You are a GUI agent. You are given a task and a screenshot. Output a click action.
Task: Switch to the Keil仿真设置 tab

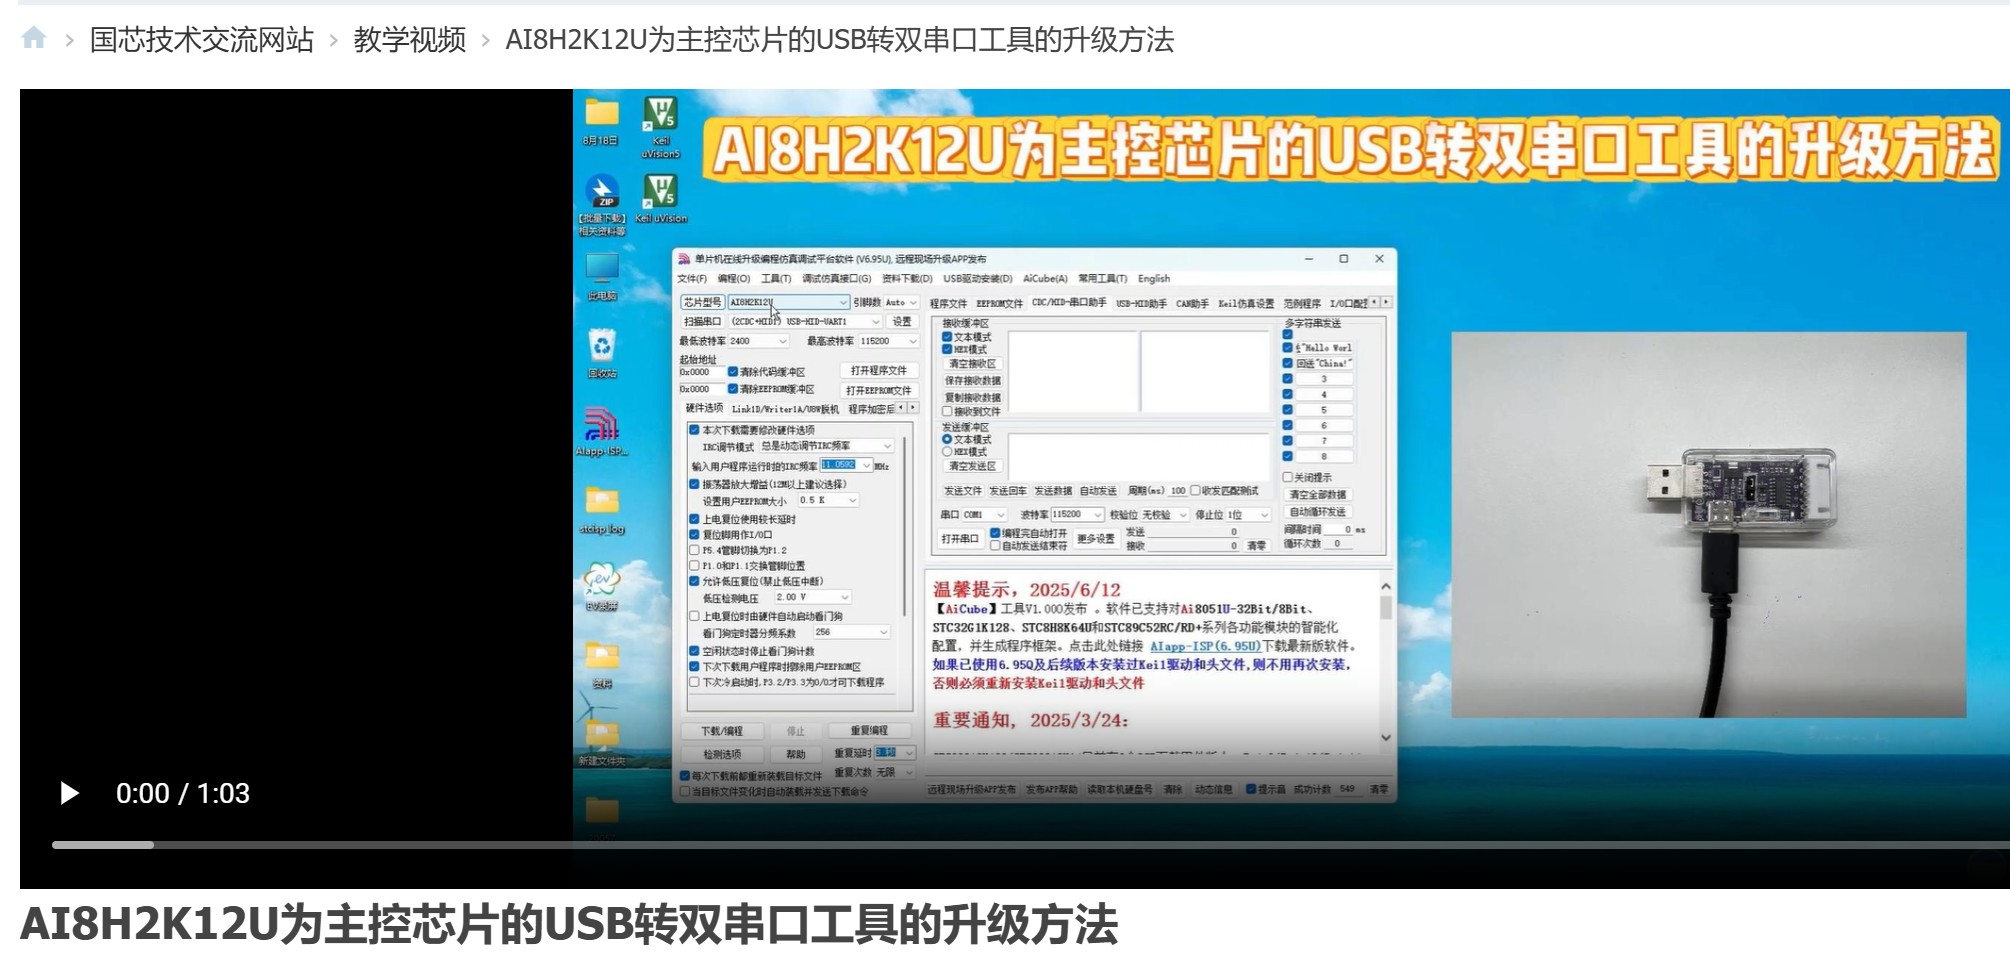click(1246, 303)
